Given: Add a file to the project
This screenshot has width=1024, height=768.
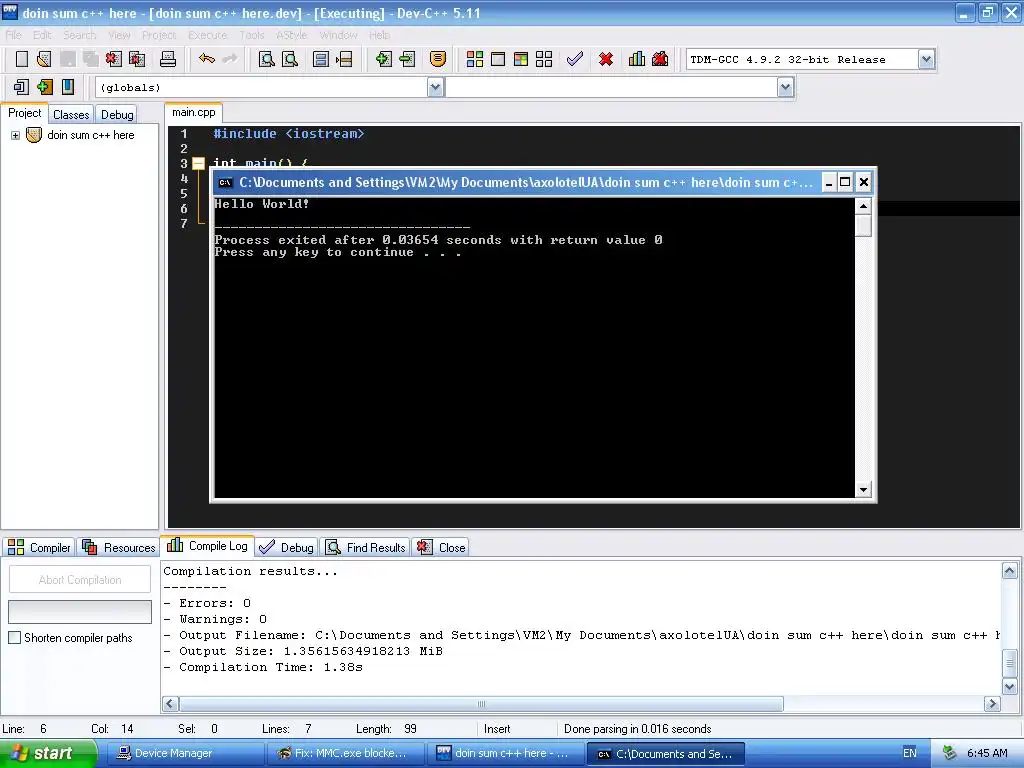Looking at the screenshot, I should tap(383, 59).
